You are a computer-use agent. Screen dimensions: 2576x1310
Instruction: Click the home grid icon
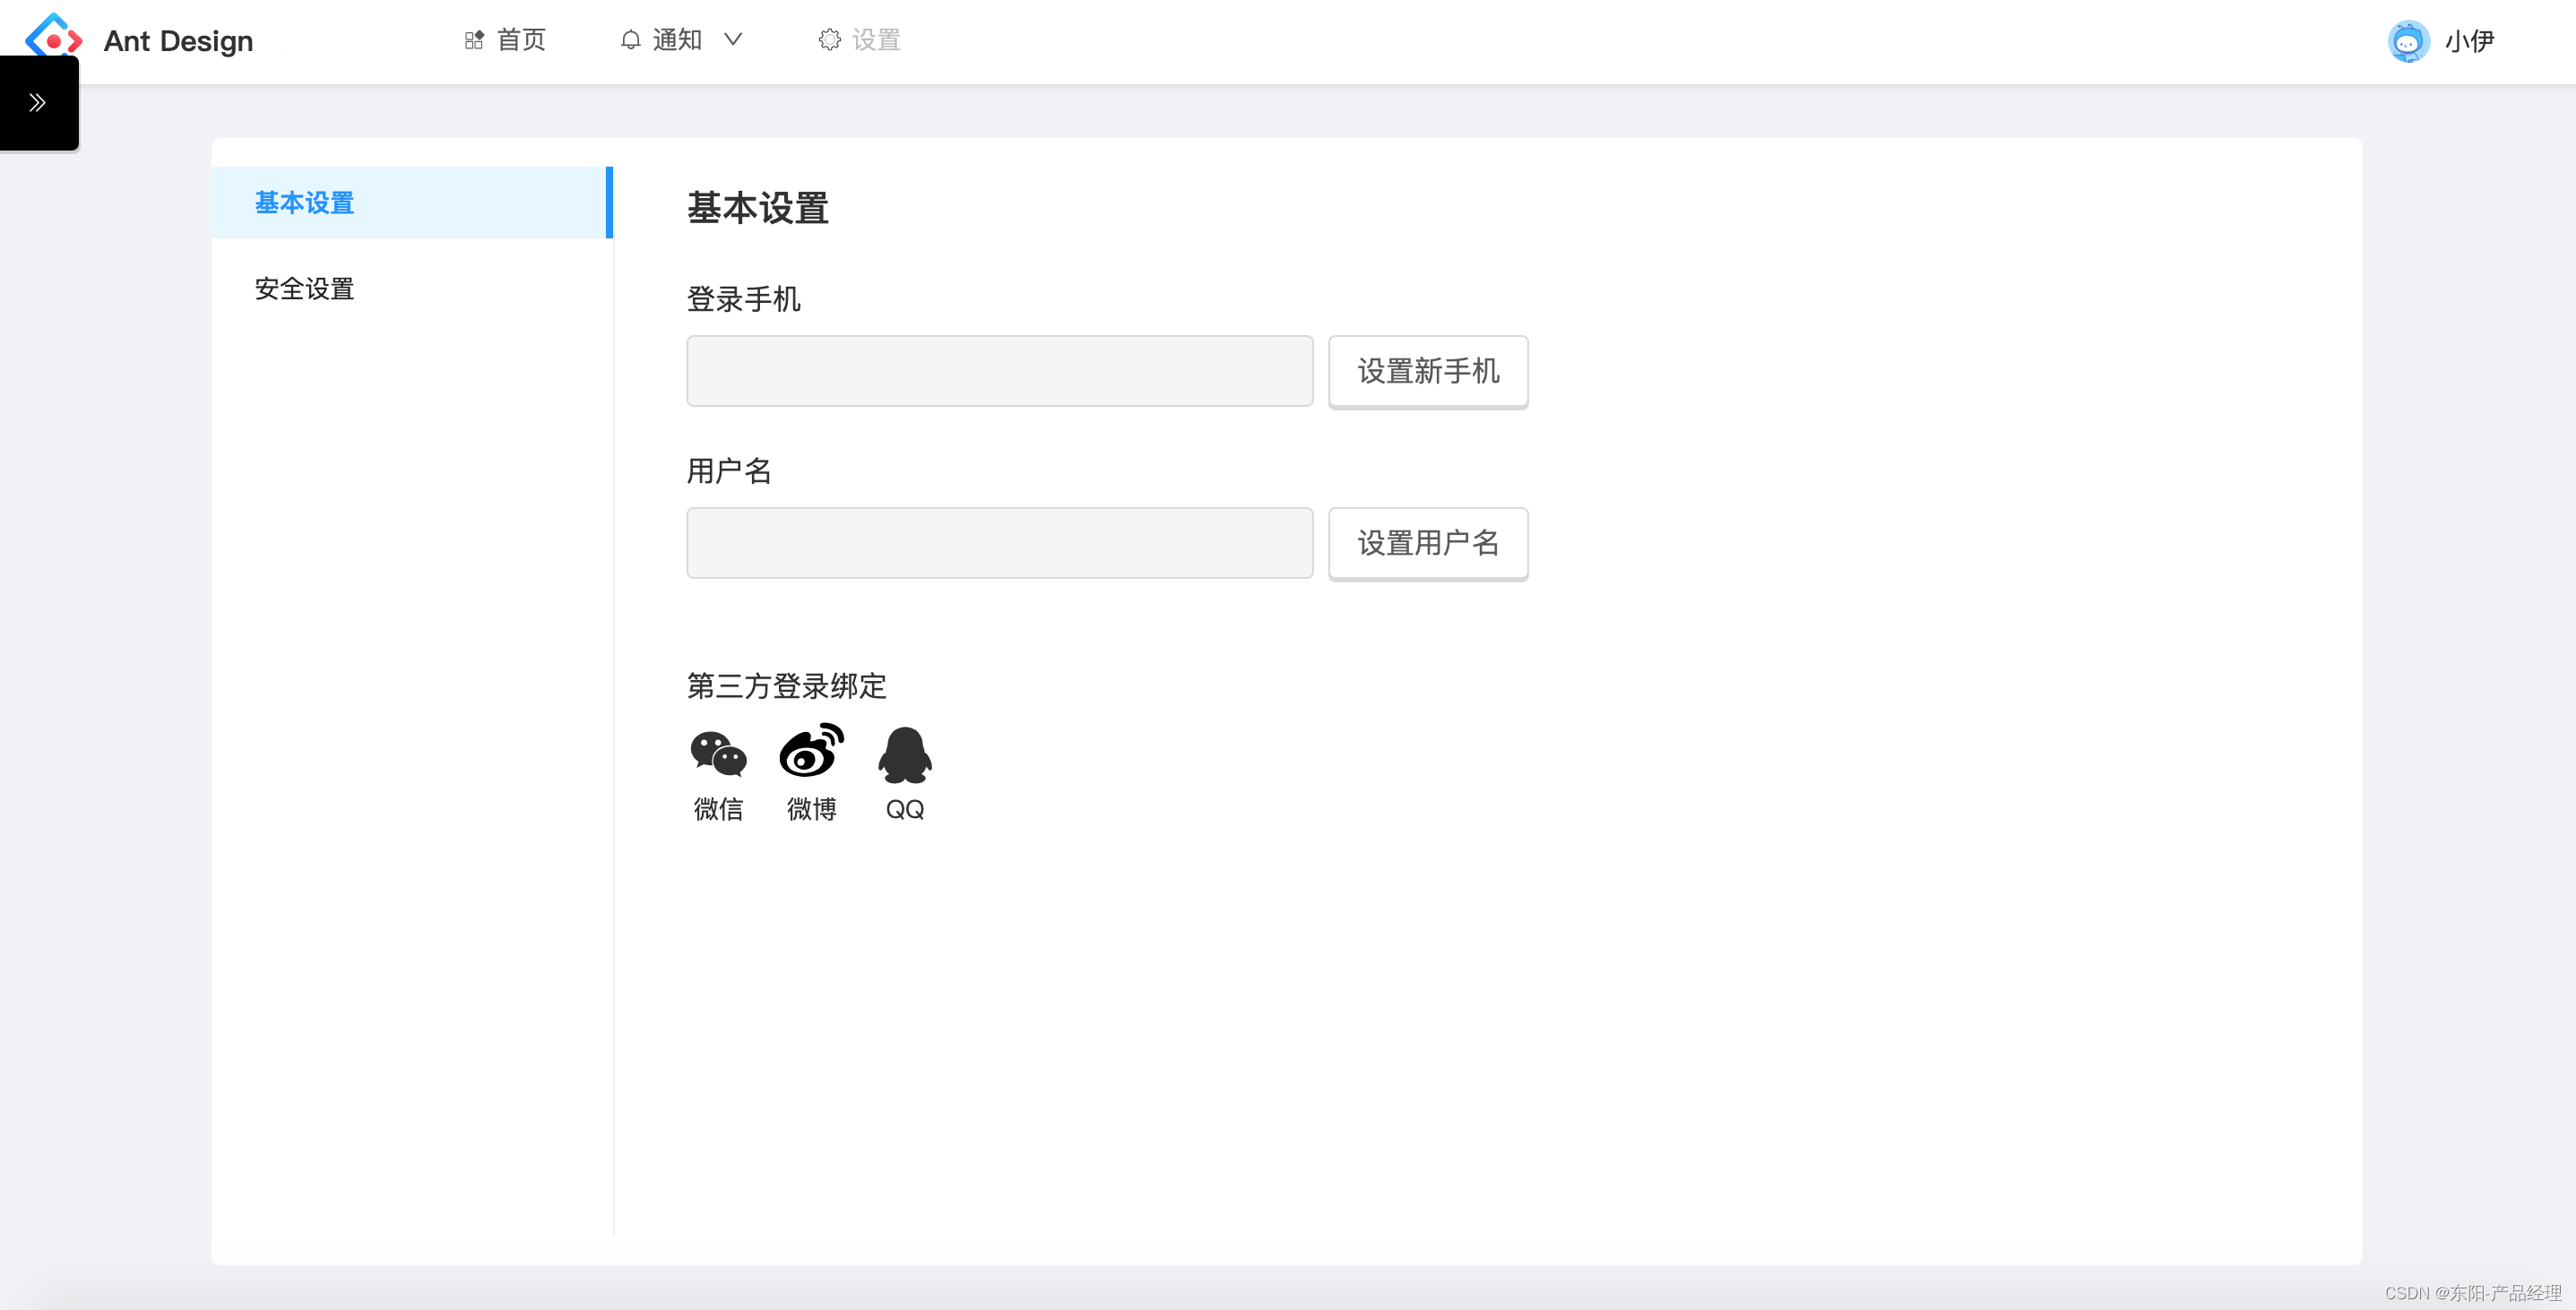click(x=474, y=40)
